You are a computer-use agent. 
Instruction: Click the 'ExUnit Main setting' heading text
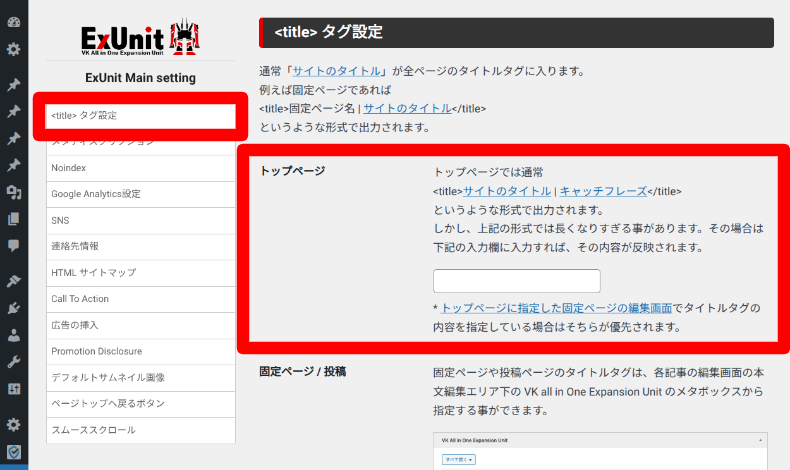tap(141, 78)
